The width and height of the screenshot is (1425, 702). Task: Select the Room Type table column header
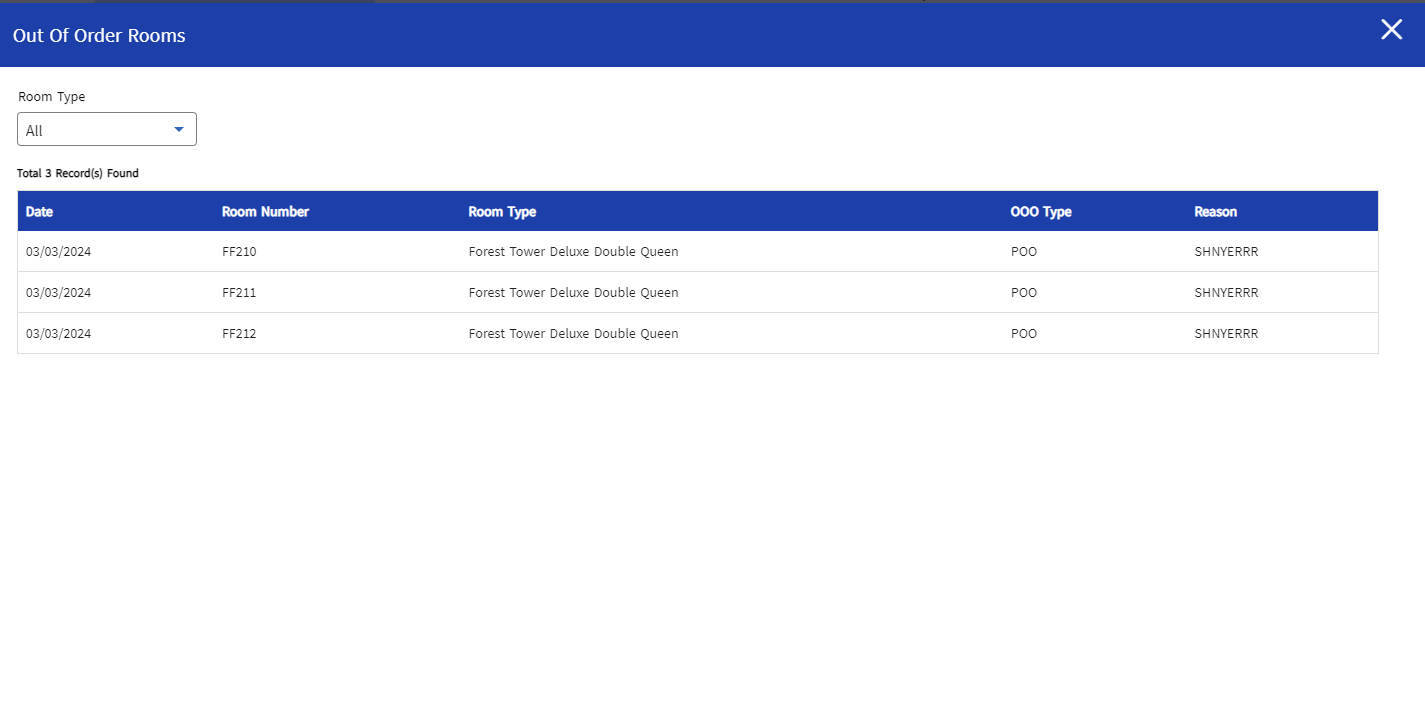[502, 212]
